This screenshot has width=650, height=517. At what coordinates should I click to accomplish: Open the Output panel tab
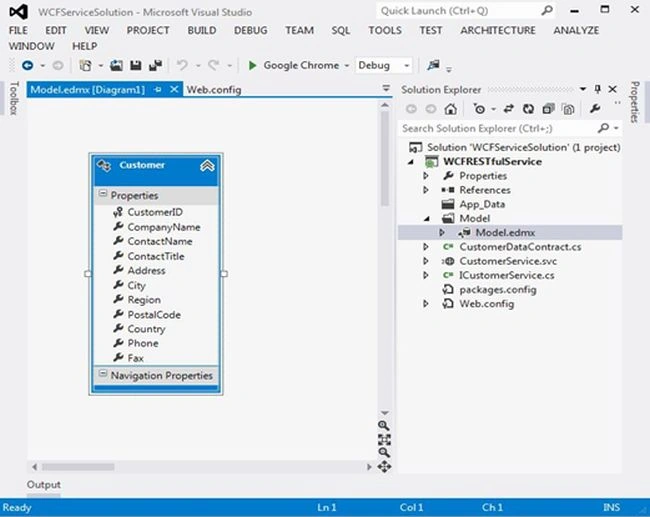(44, 484)
